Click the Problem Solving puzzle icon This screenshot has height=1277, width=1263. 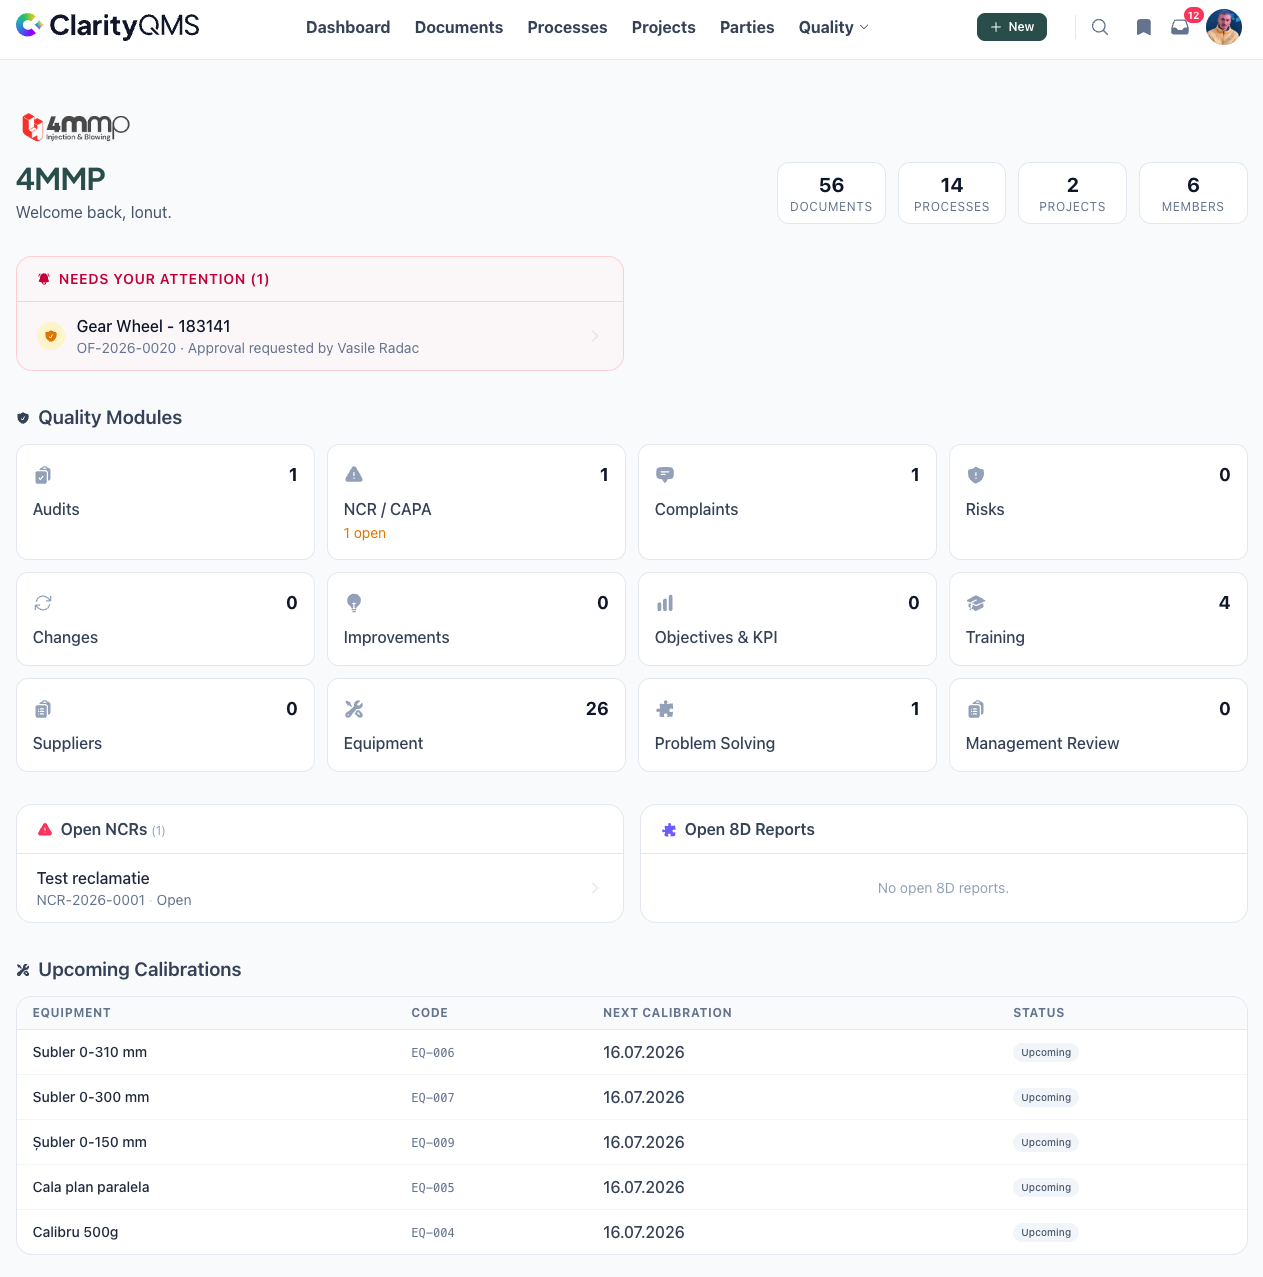(665, 709)
